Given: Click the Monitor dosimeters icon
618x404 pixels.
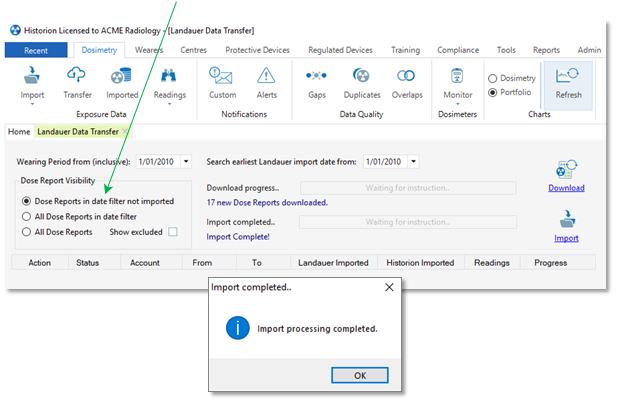Looking at the screenshot, I should tap(457, 75).
